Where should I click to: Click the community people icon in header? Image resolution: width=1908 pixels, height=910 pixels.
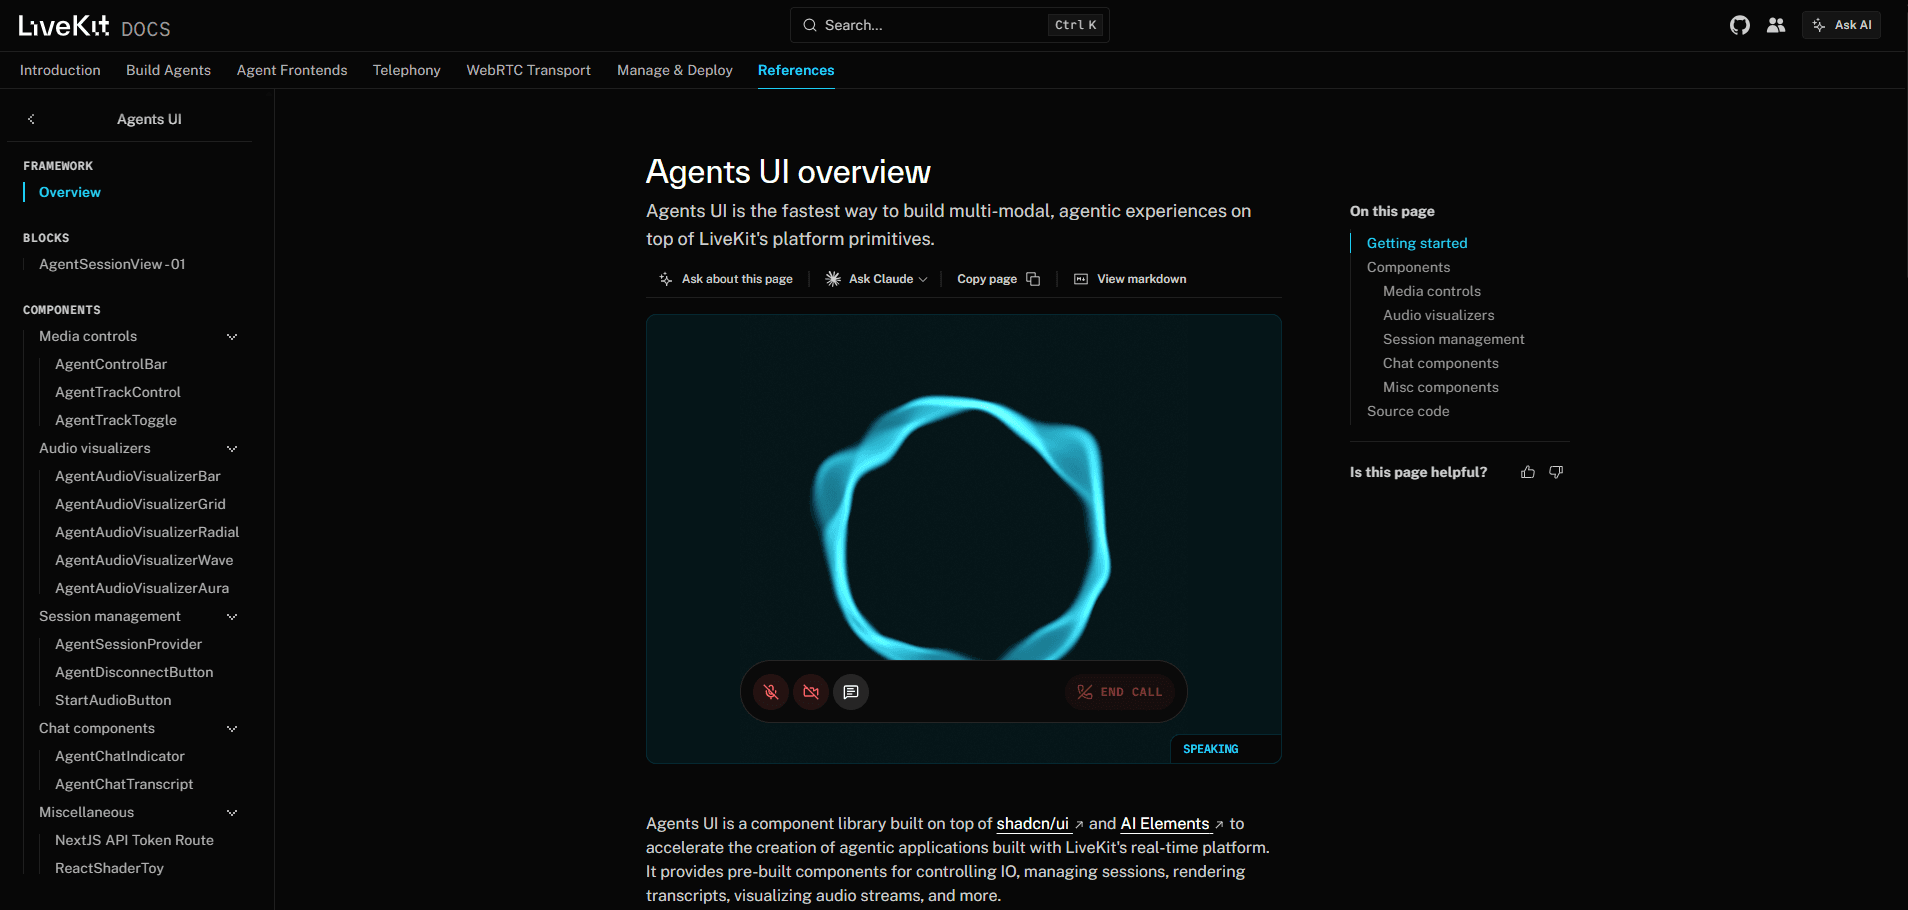coord(1776,25)
